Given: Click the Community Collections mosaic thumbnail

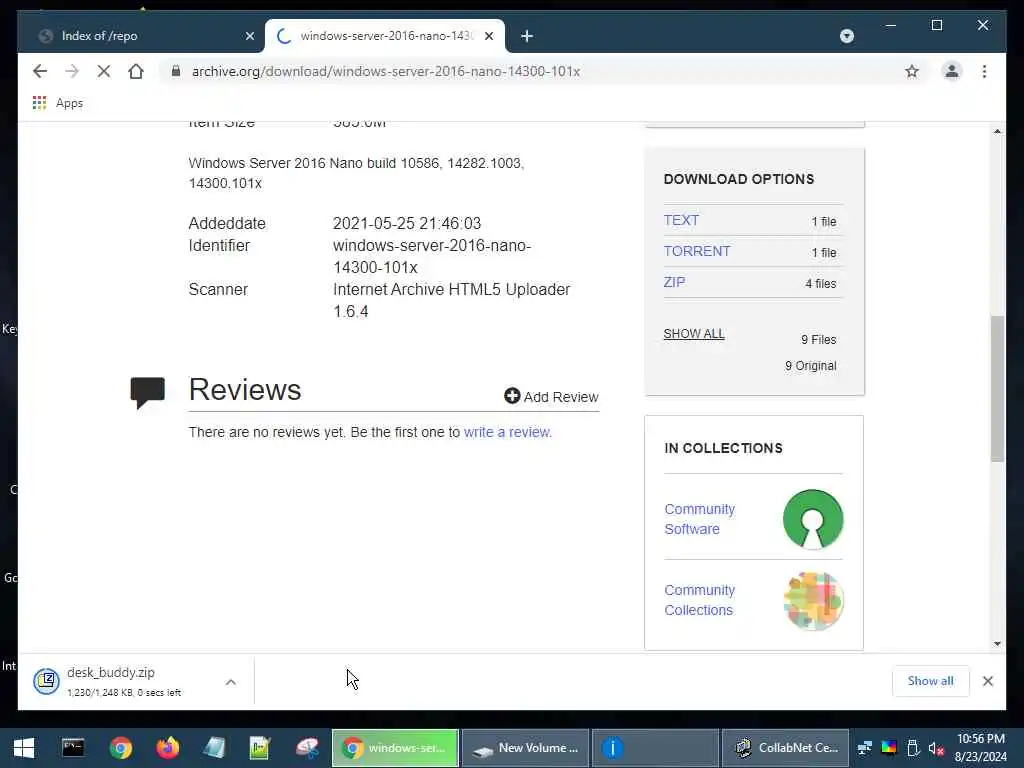Looking at the screenshot, I should pos(813,601).
